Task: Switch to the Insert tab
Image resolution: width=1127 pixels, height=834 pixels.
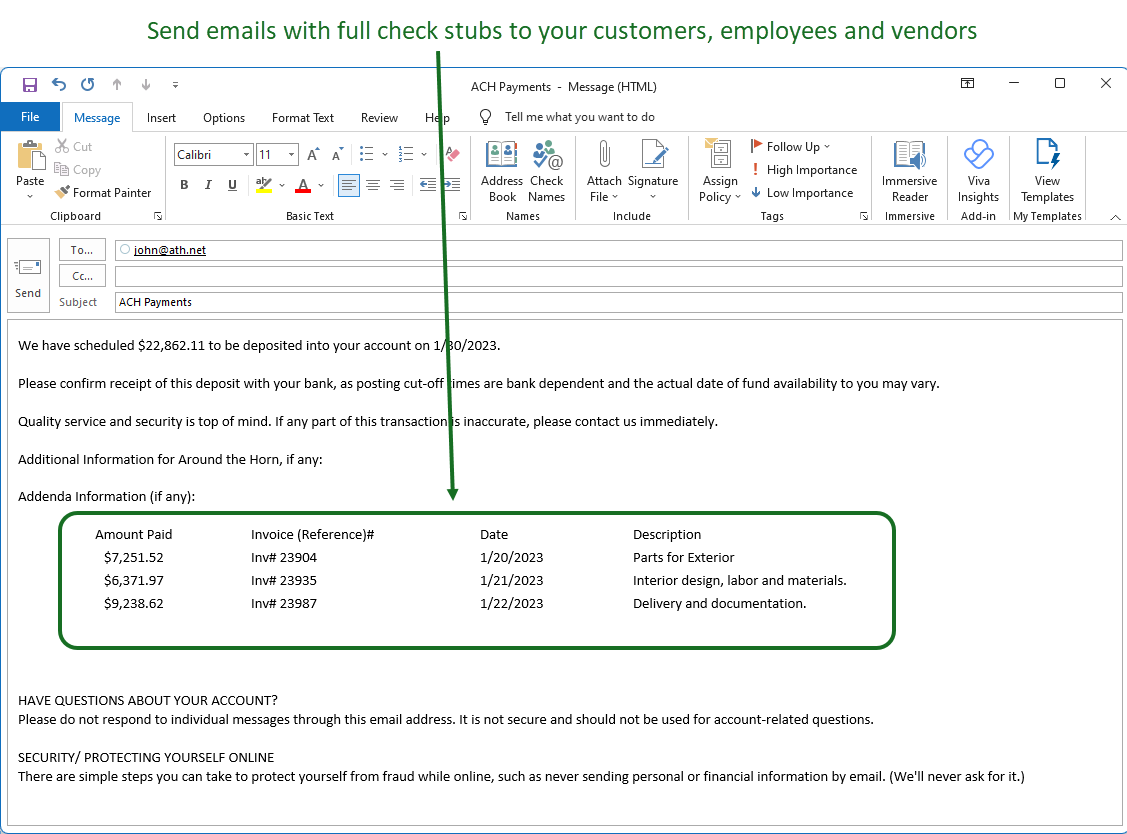Action: pyautogui.click(x=161, y=118)
